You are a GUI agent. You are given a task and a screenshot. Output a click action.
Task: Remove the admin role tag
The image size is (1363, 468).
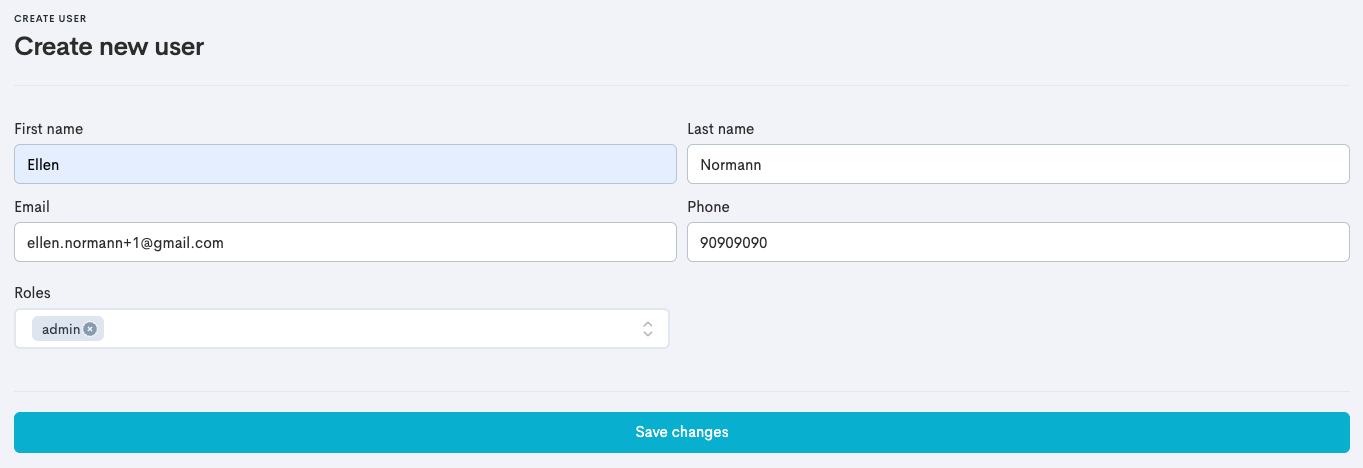point(91,329)
